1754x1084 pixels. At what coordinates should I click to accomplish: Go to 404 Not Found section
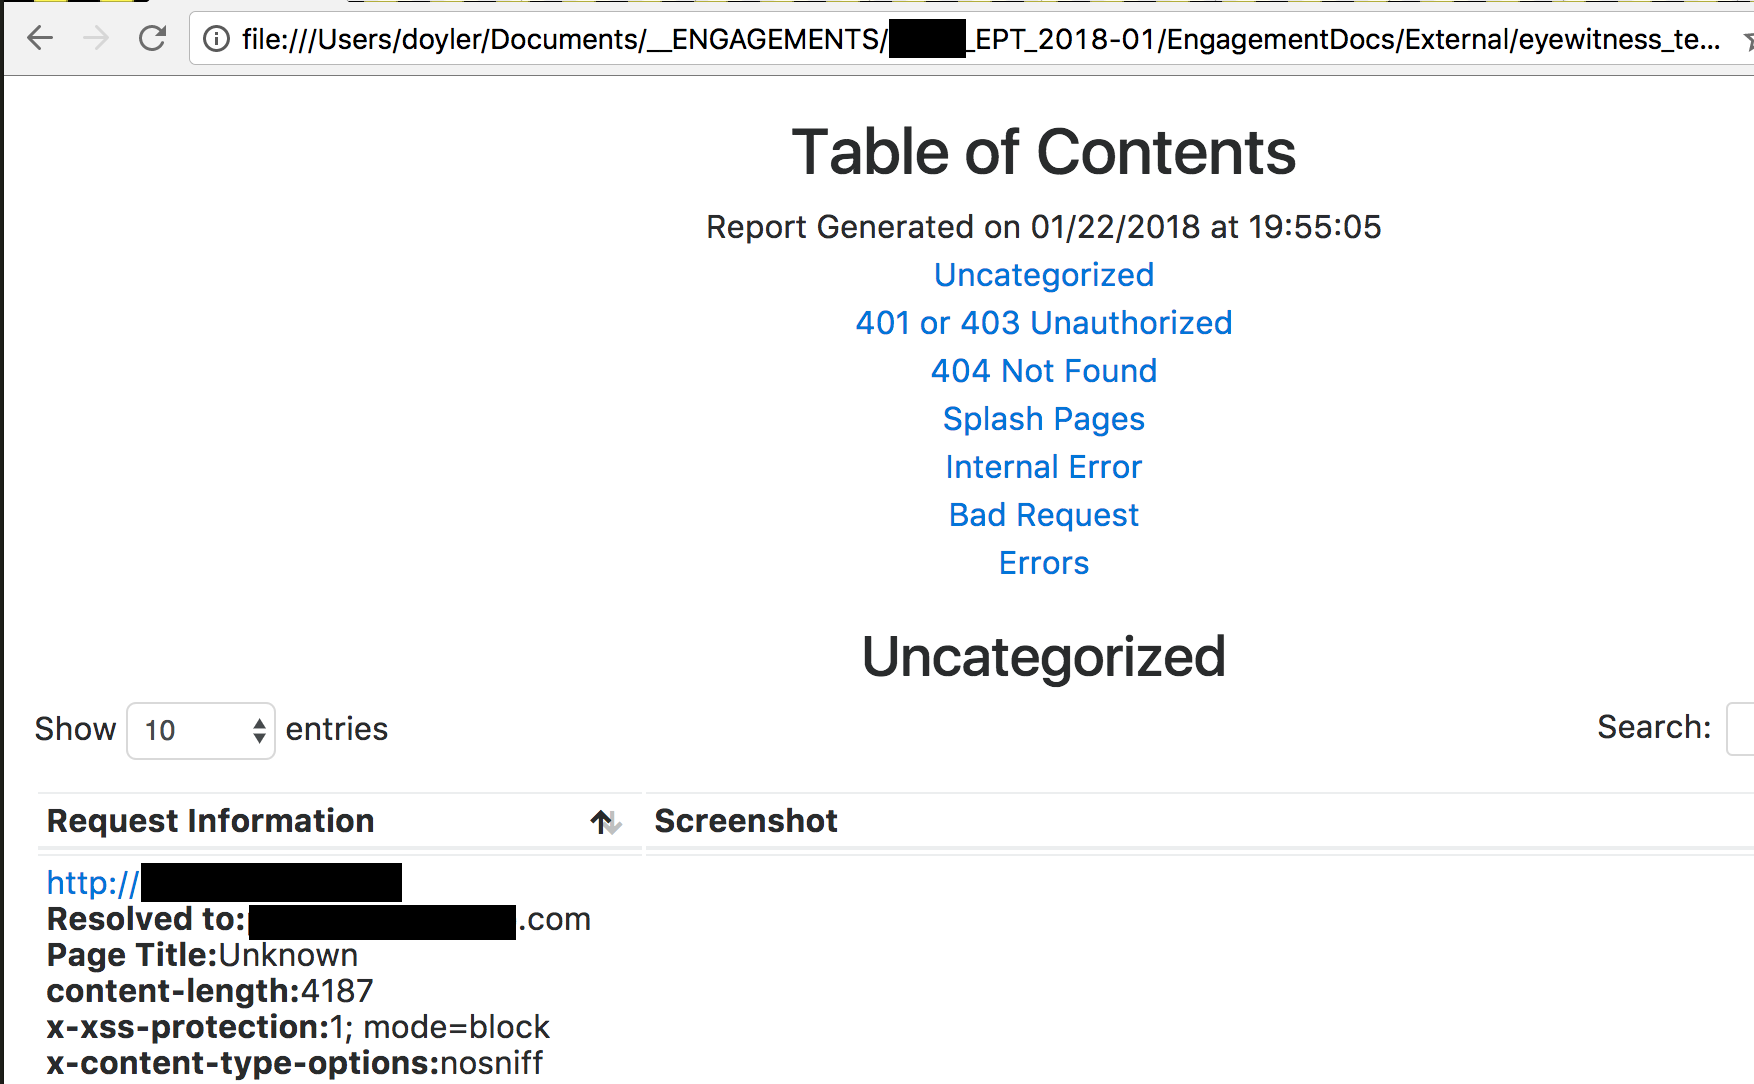(1044, 371)
